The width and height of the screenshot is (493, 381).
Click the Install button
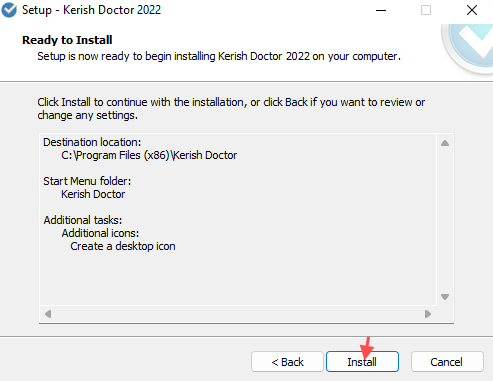pyautogui.click(x=362, y=361)
